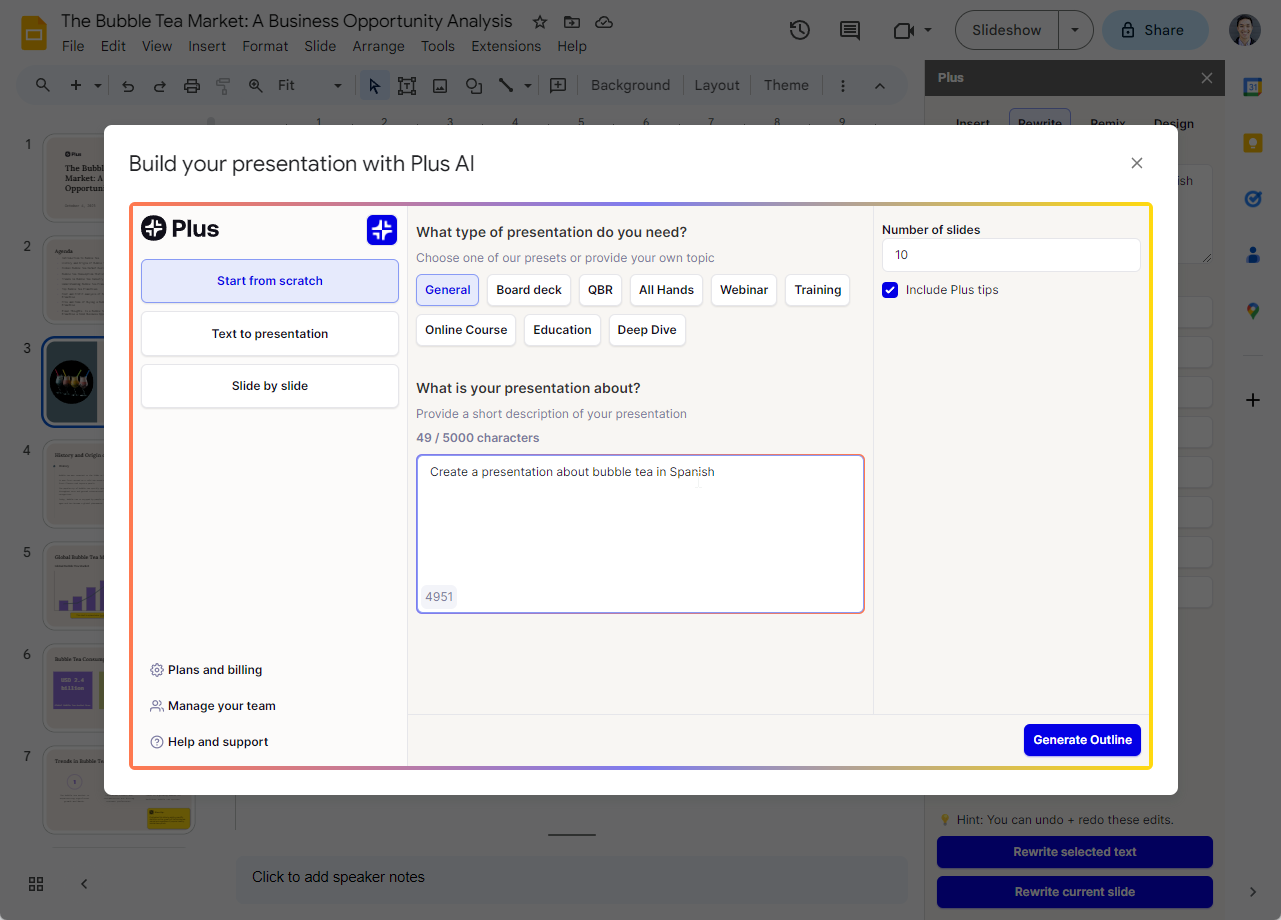
Task: Select the line tool icon
Action: pyautogui.click(x=506, y=86)
